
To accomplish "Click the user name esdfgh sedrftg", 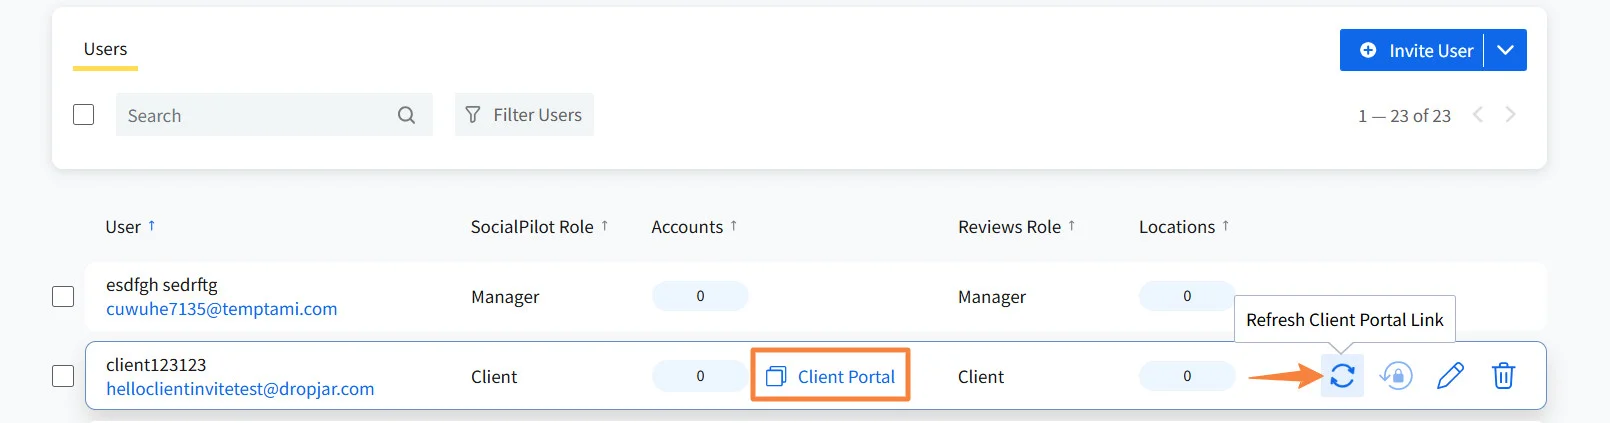I will 162,285.
